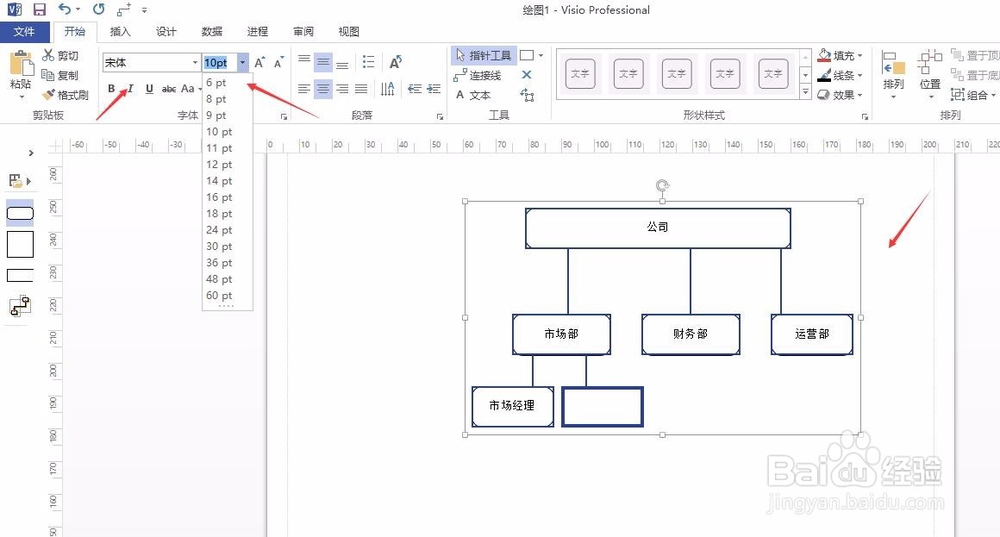Open the File (文件) tab
1000x537 pixels.
tap(24, 31)
